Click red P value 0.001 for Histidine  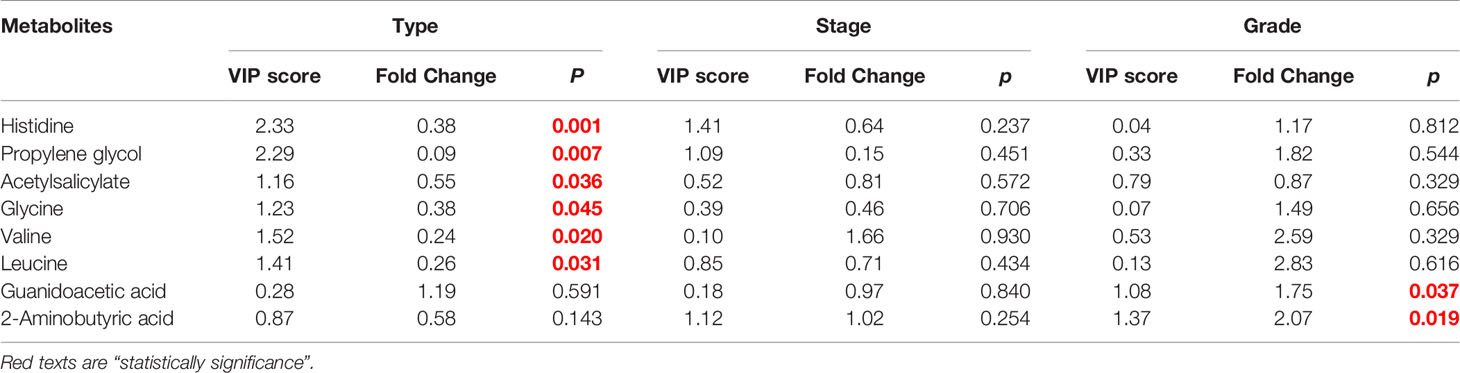tap(581, 126)
